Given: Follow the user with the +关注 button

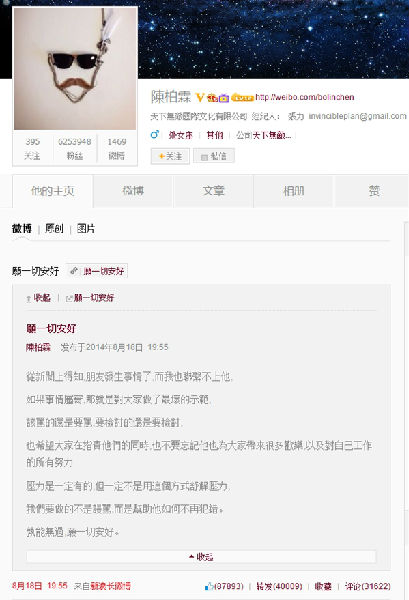Looking at the screenshot, I should click(170, 156).
